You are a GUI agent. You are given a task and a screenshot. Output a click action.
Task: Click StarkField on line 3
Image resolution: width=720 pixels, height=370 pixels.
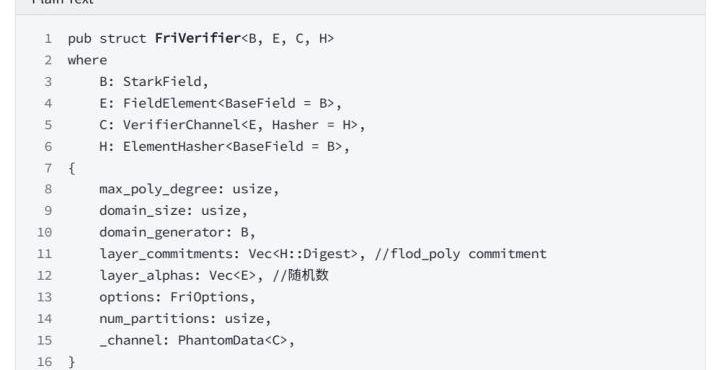[162, 81]
